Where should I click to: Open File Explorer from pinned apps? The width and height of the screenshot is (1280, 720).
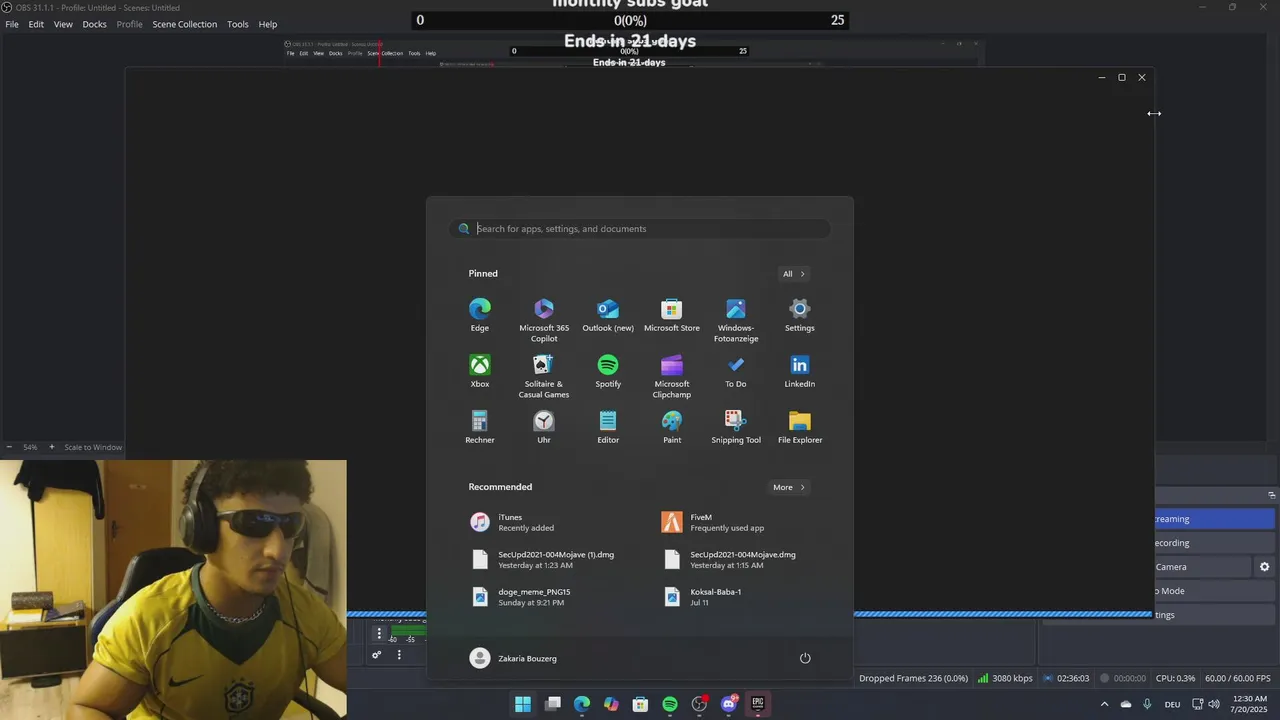pos(800,427)
